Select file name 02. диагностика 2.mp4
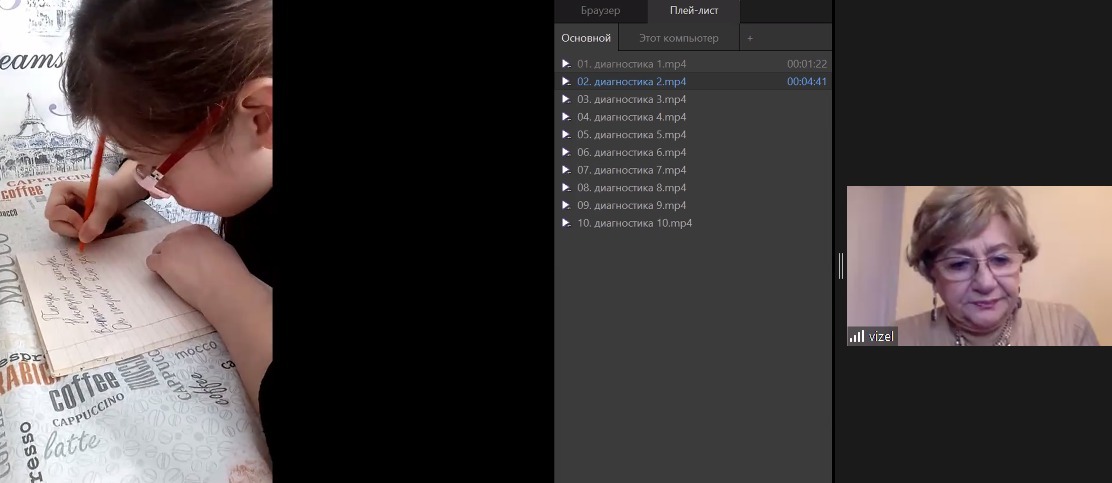This screenshot has height=483, width=1112. [631, 82]
